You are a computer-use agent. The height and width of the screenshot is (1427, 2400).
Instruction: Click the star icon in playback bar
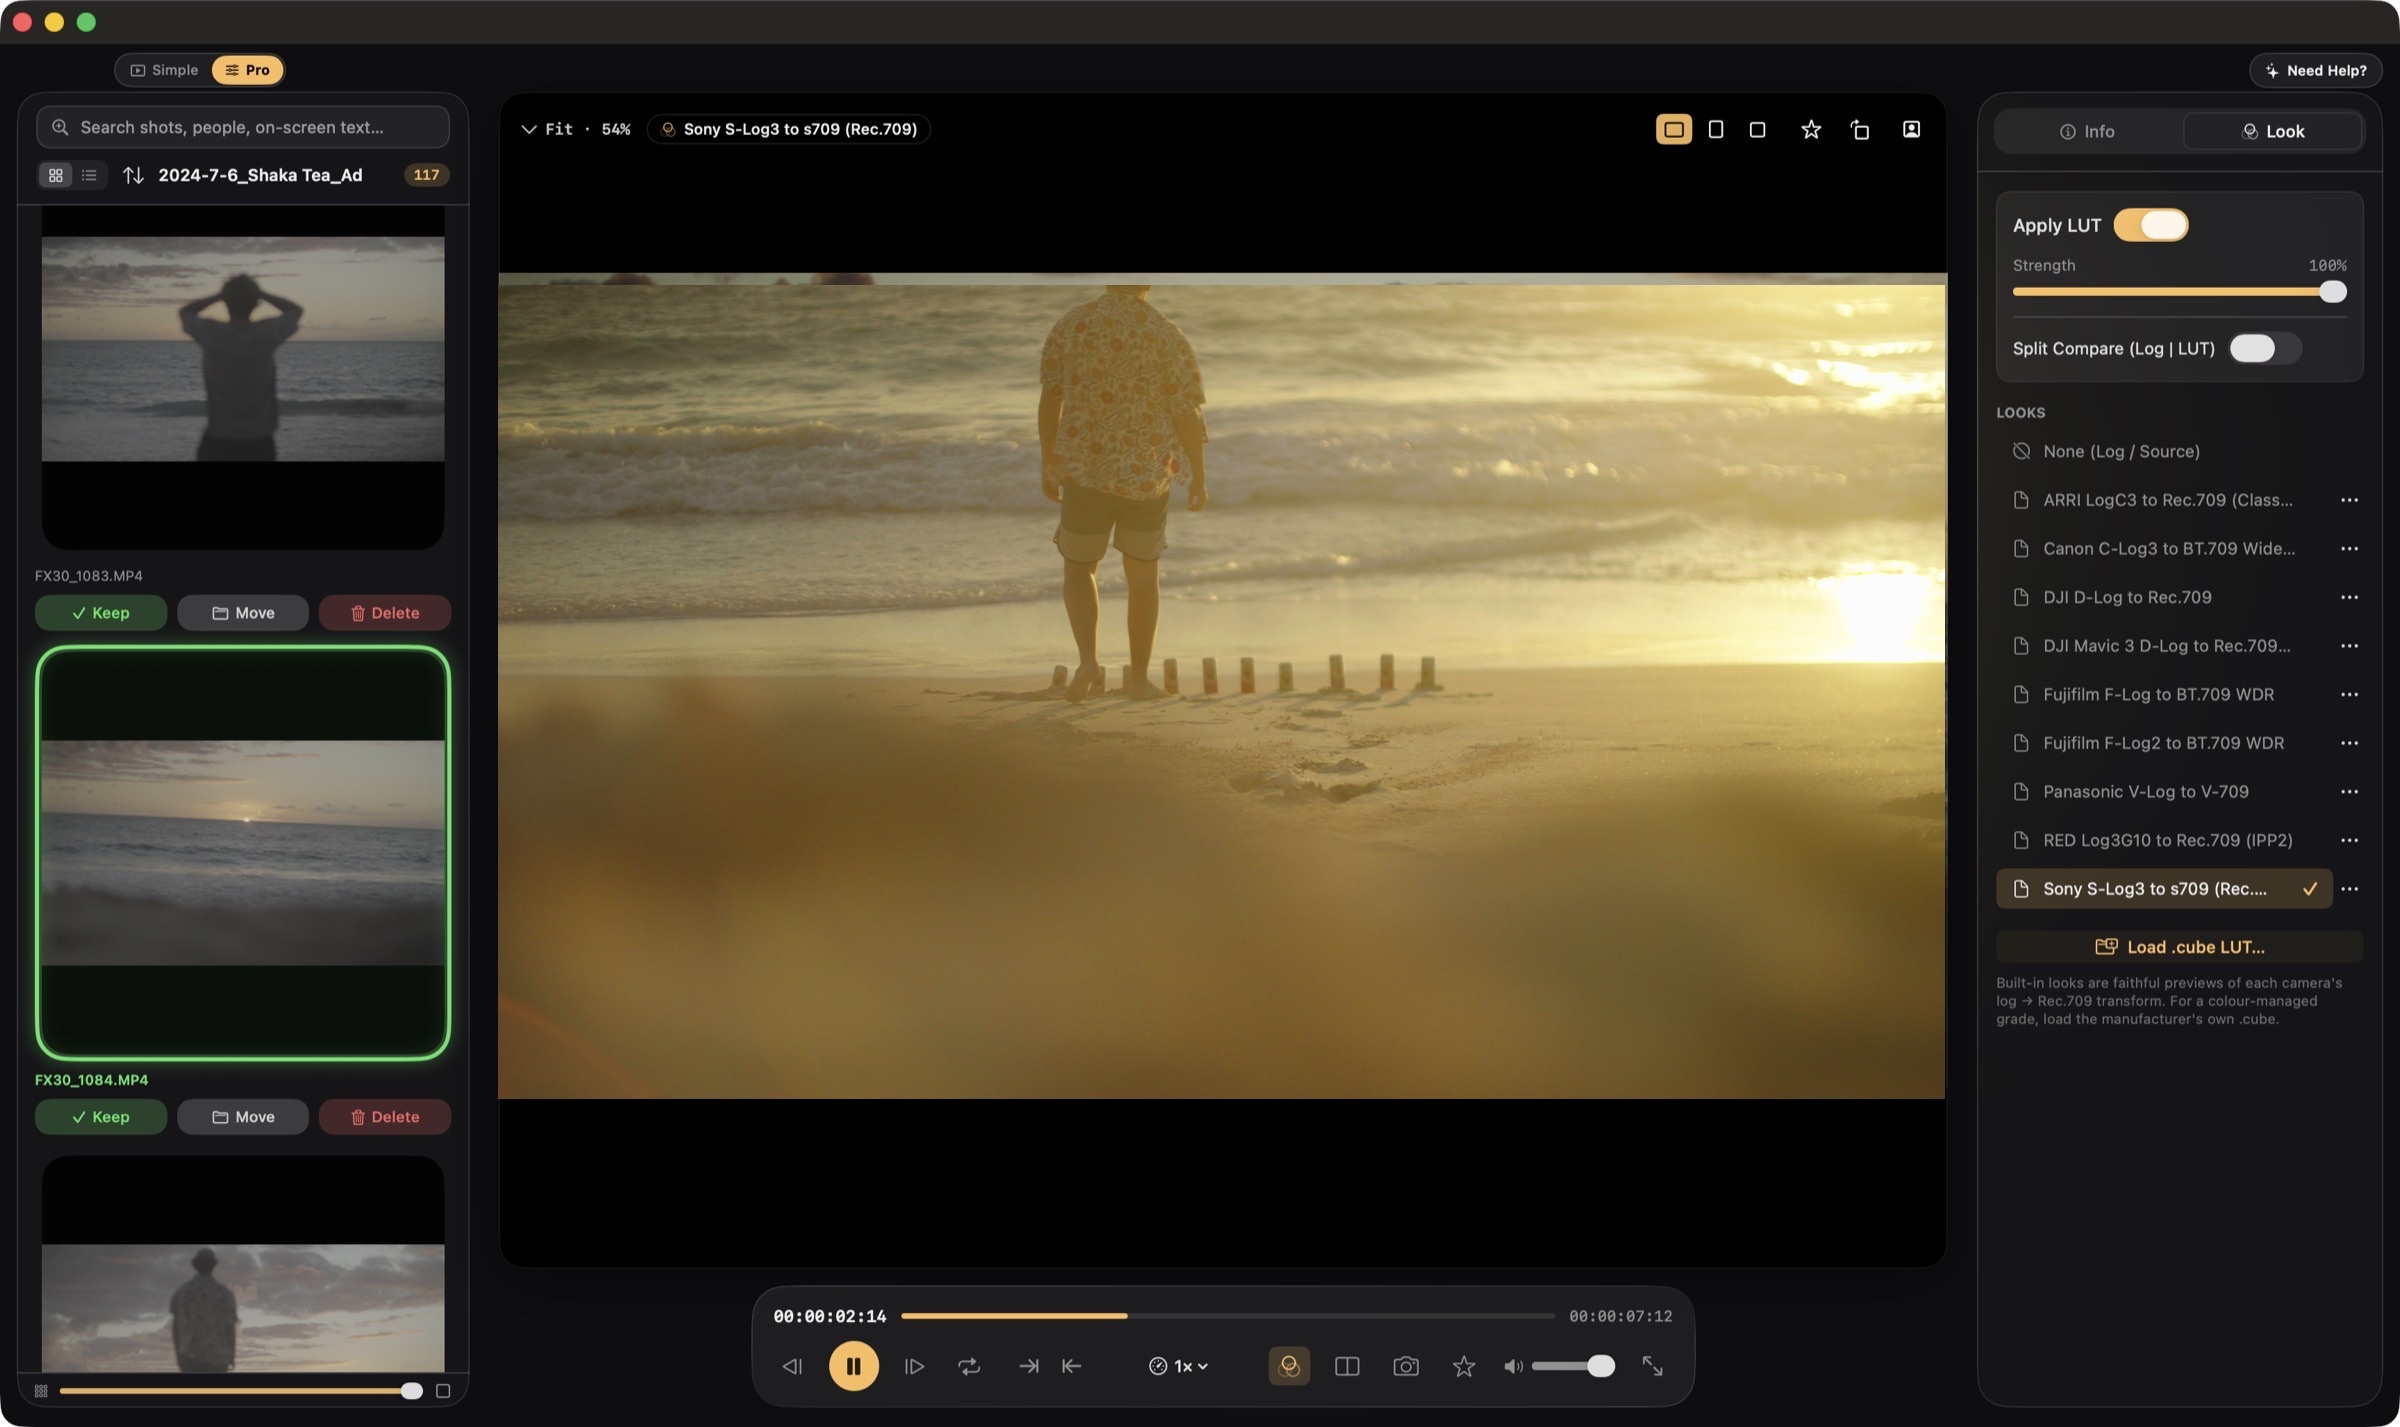[1464, 1366]
